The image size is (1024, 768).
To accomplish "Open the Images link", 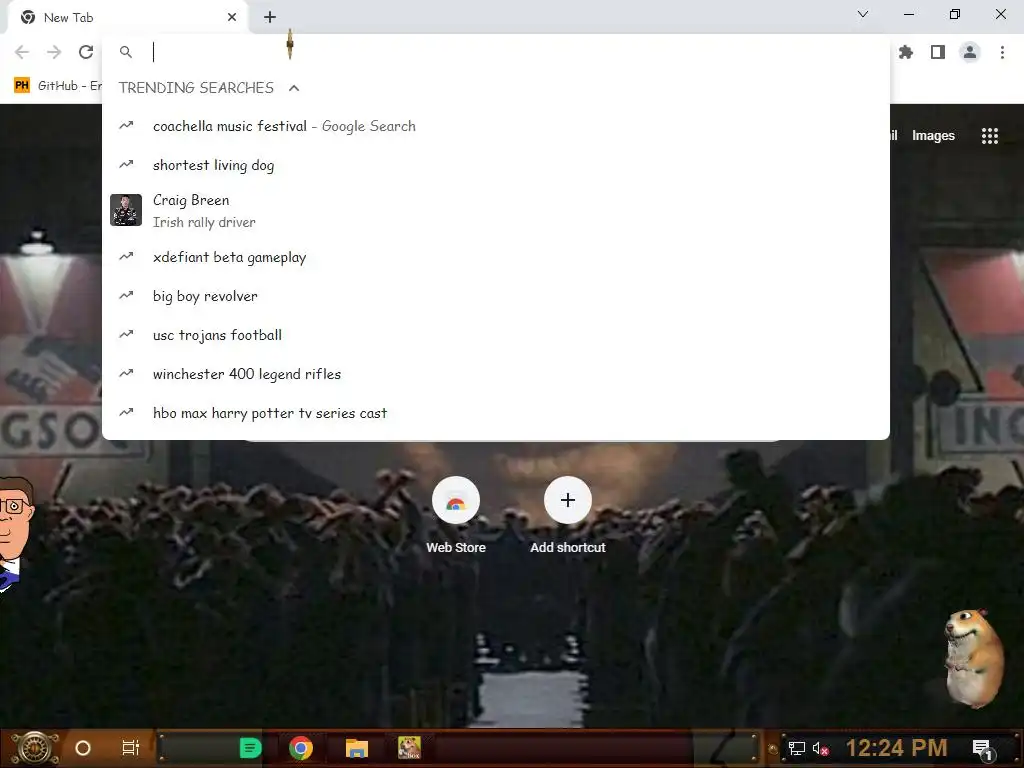I will [x=933, y=136].
